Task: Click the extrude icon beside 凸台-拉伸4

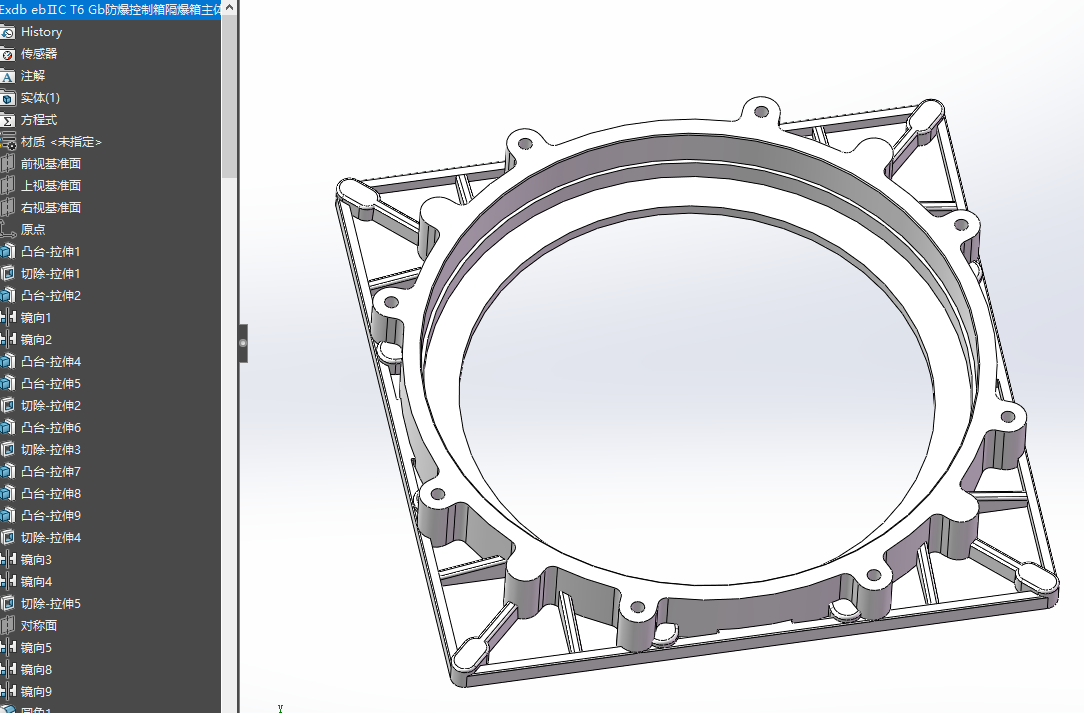Action: pos(8,362)
